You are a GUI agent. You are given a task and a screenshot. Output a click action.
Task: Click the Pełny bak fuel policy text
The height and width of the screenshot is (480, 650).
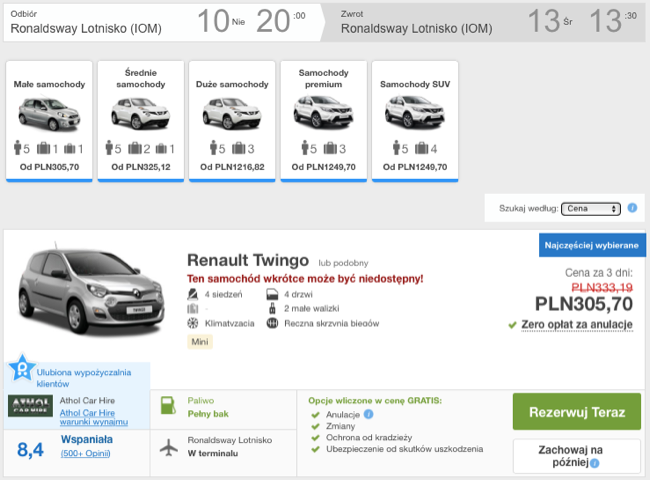click(208, 414)
